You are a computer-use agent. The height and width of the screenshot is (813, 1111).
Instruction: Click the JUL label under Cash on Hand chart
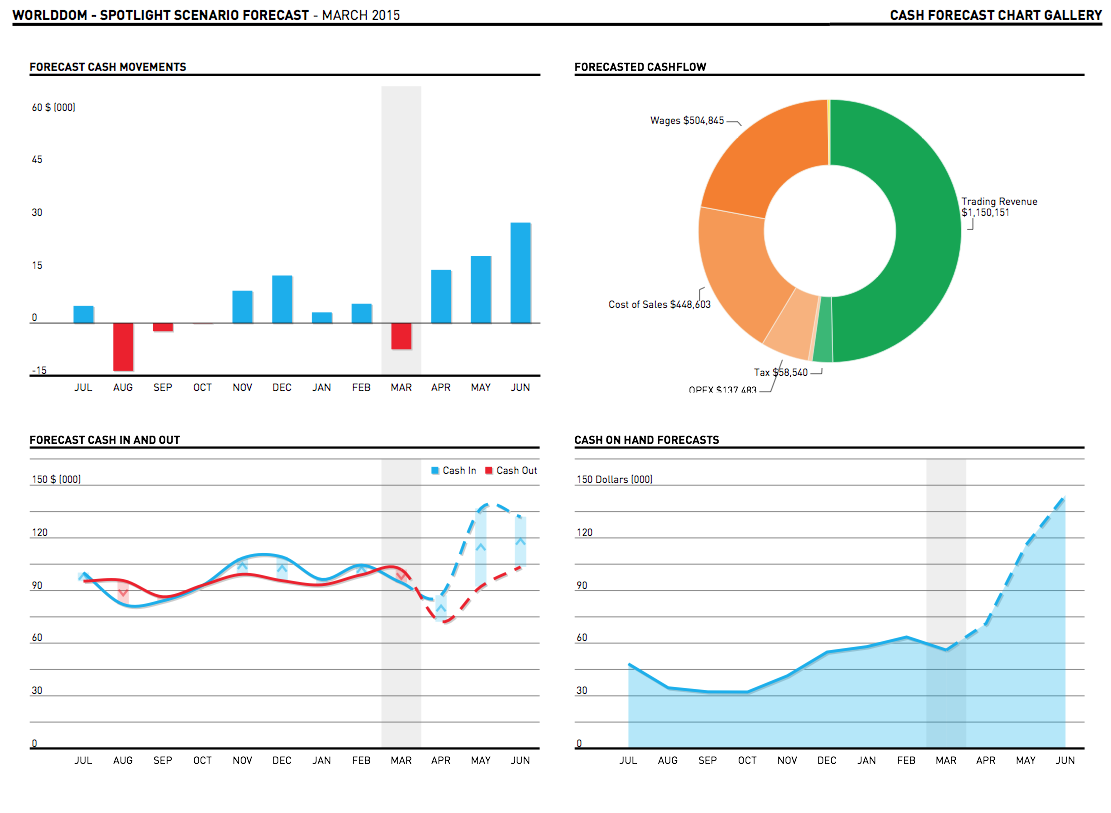click(628, 761)
